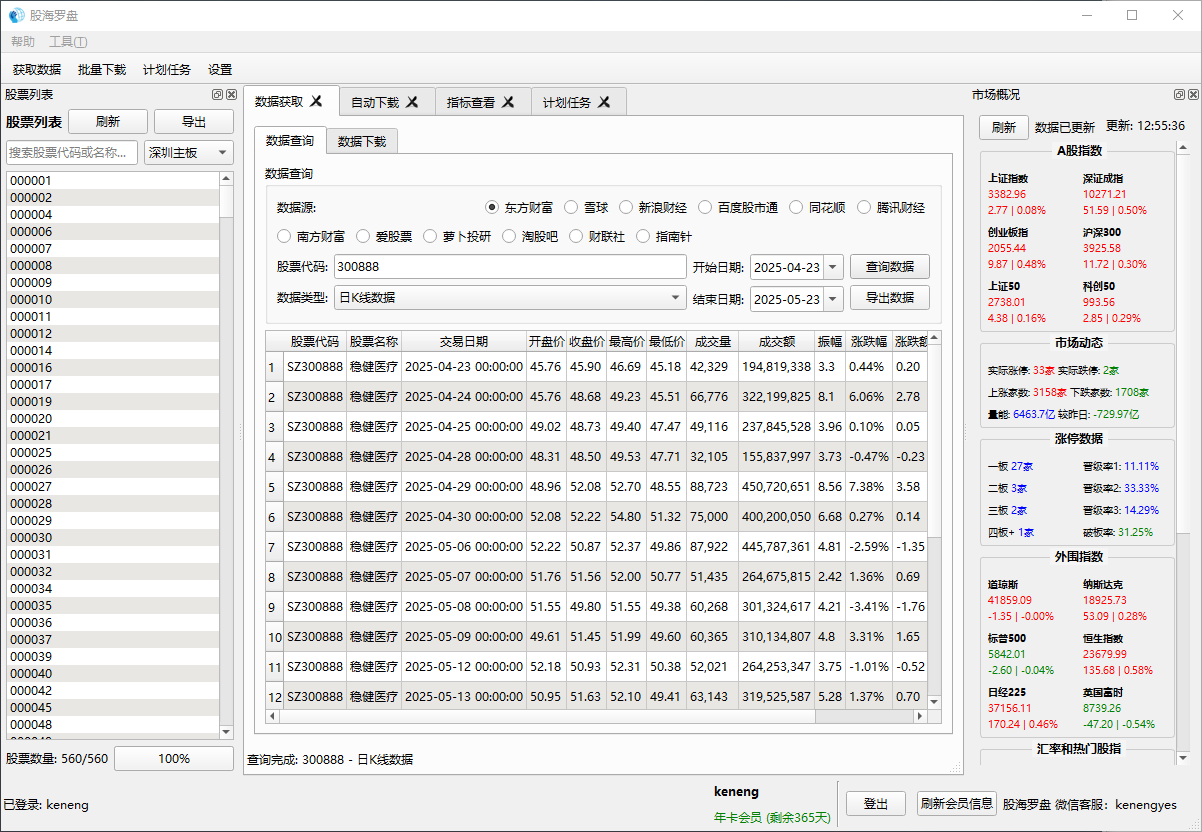Click the stock list scrollbar up arrow
1202x832 pixels.
(x=226, y=179)
